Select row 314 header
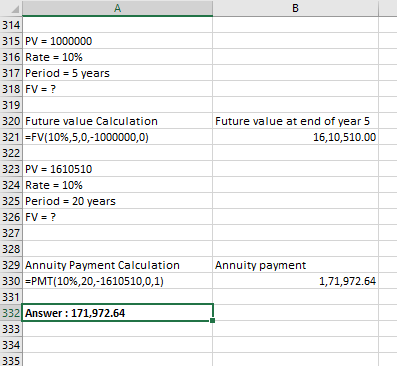 pyautogui.click(x=11, y=25)
